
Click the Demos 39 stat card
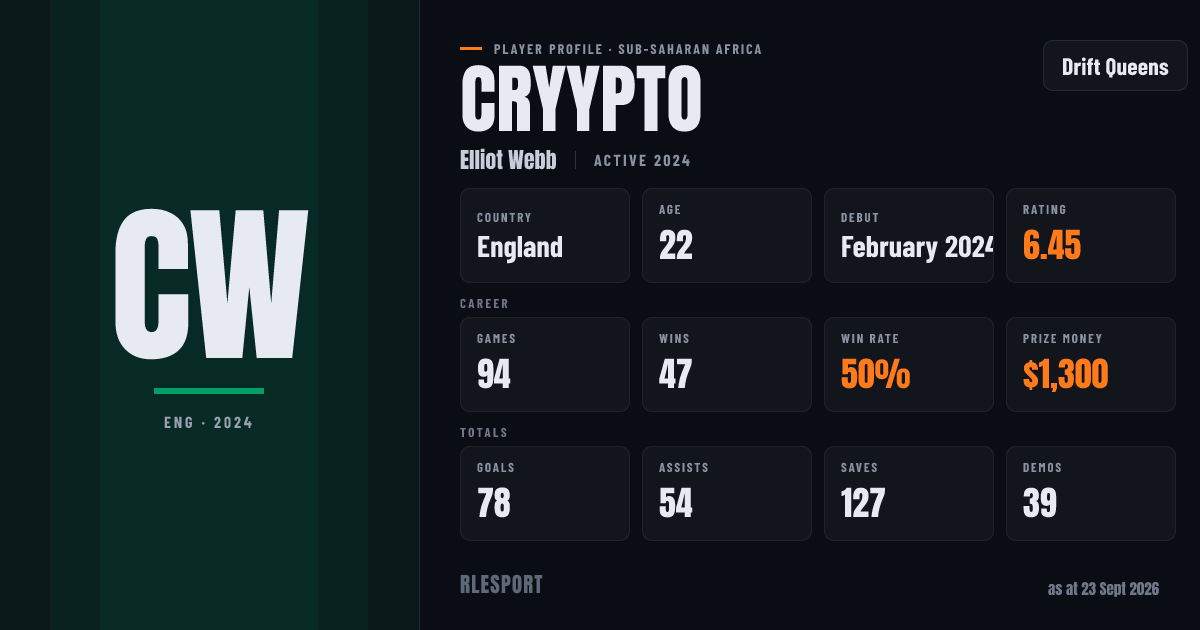[x=1091, y=494]
